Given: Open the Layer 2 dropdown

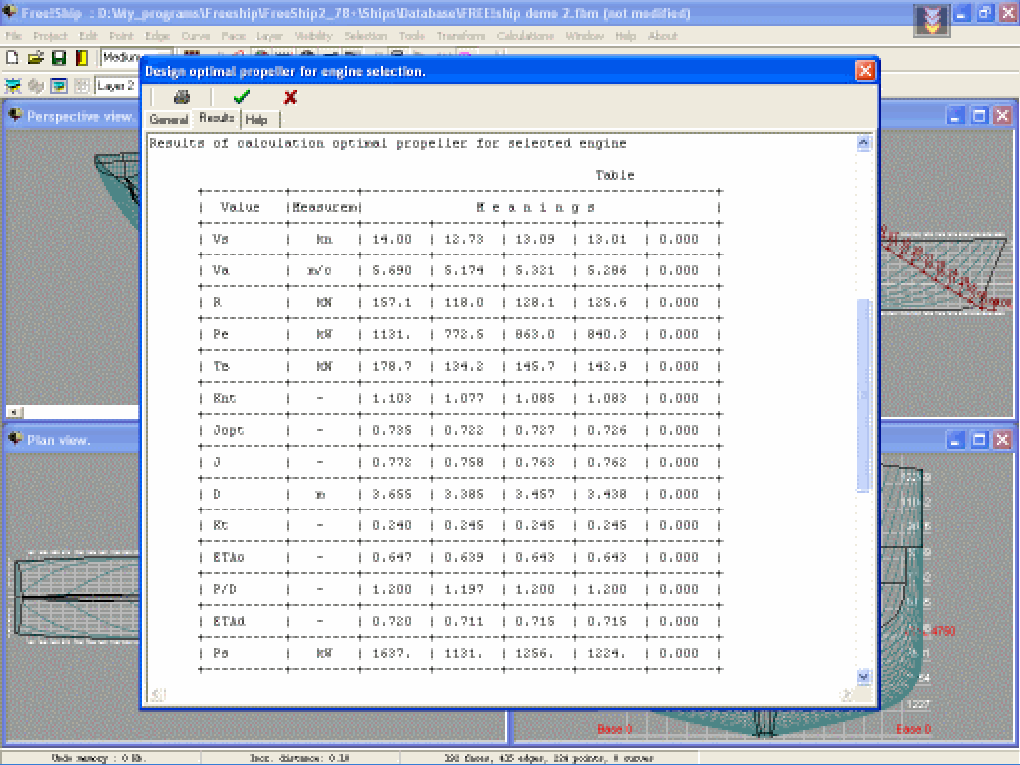Looking at the screenshot, I should 116,86.
